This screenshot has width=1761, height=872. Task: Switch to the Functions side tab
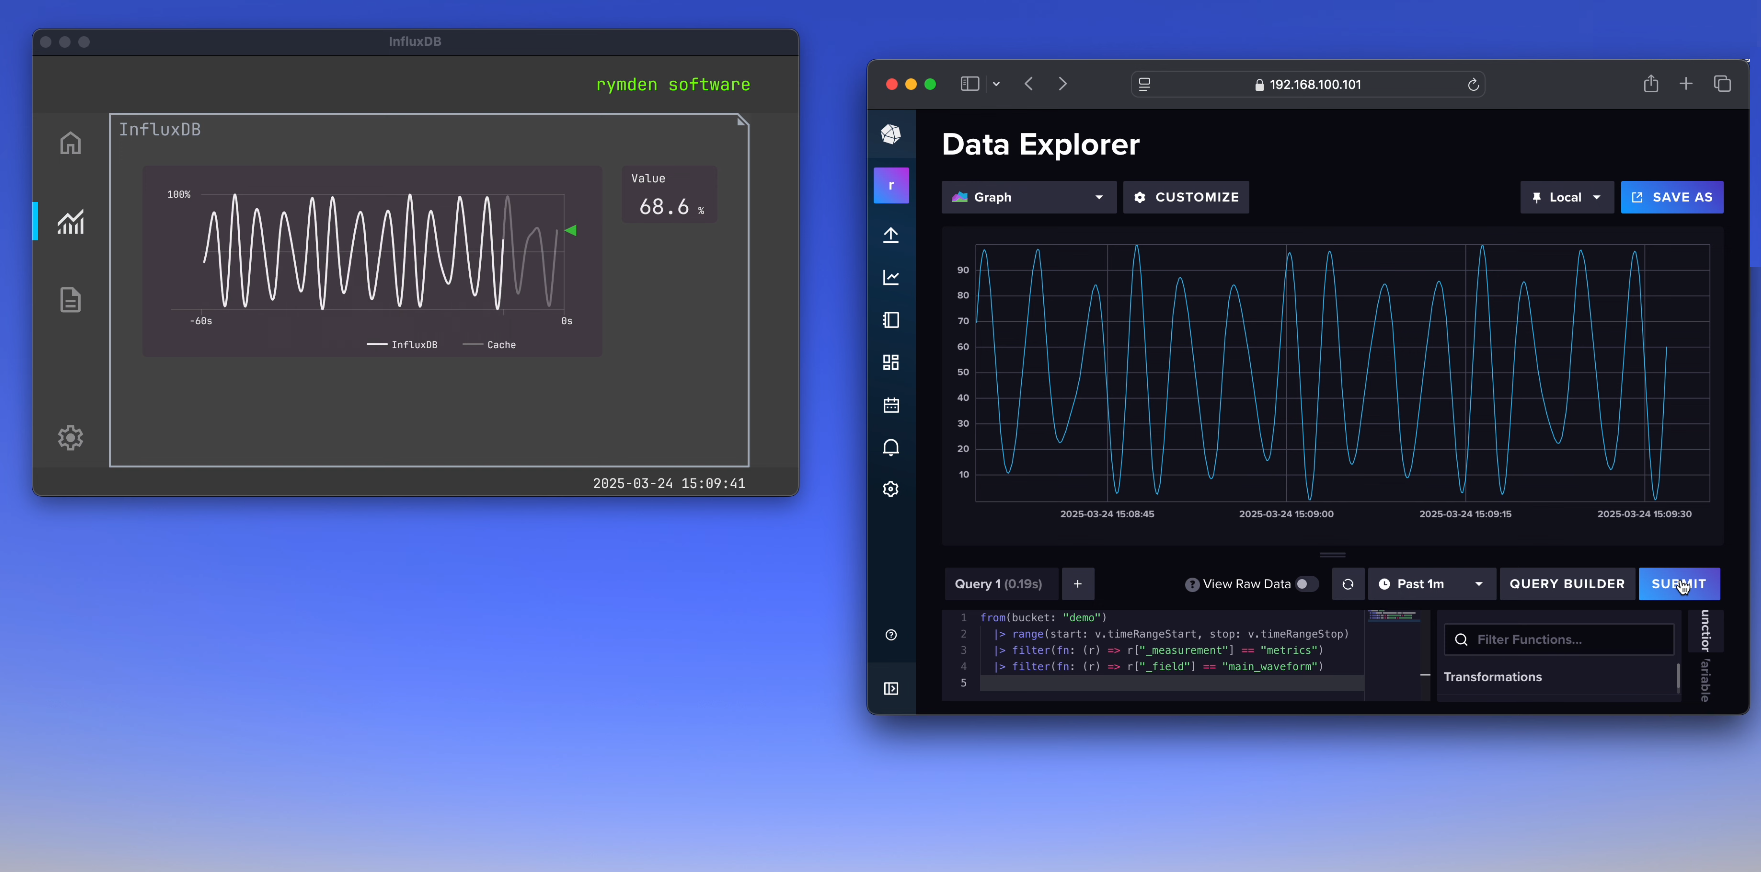pos(1705,630)
